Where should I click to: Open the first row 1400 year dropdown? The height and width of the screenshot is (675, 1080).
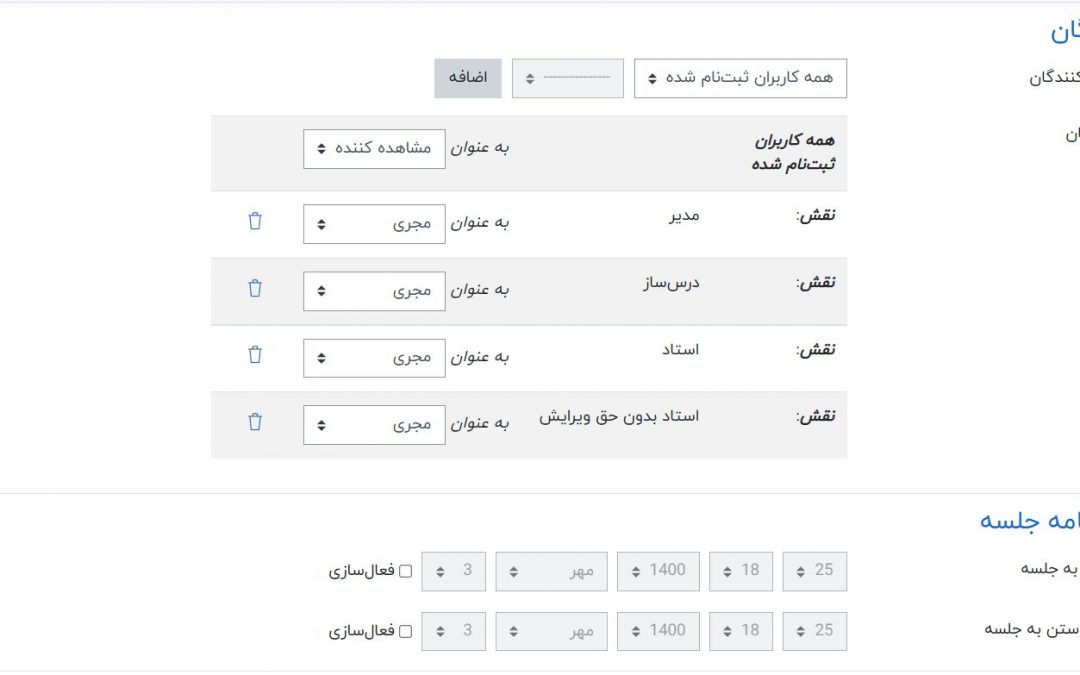[x=658, y=571]
